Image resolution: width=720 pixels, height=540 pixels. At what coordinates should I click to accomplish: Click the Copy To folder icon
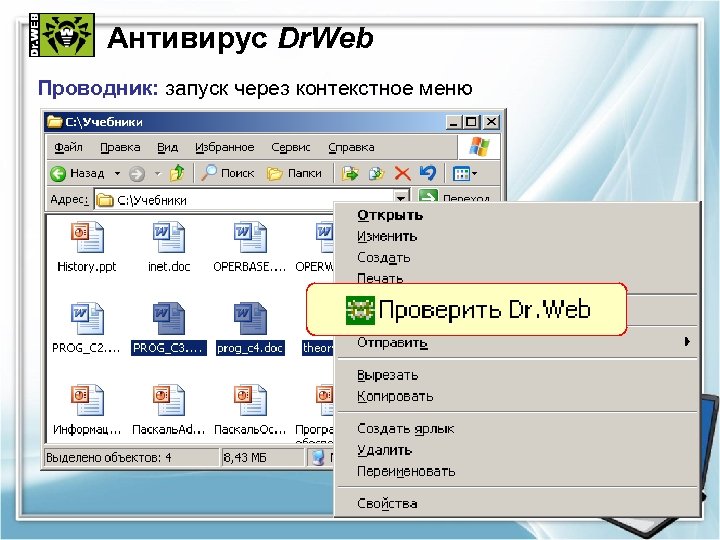point(376,174)
